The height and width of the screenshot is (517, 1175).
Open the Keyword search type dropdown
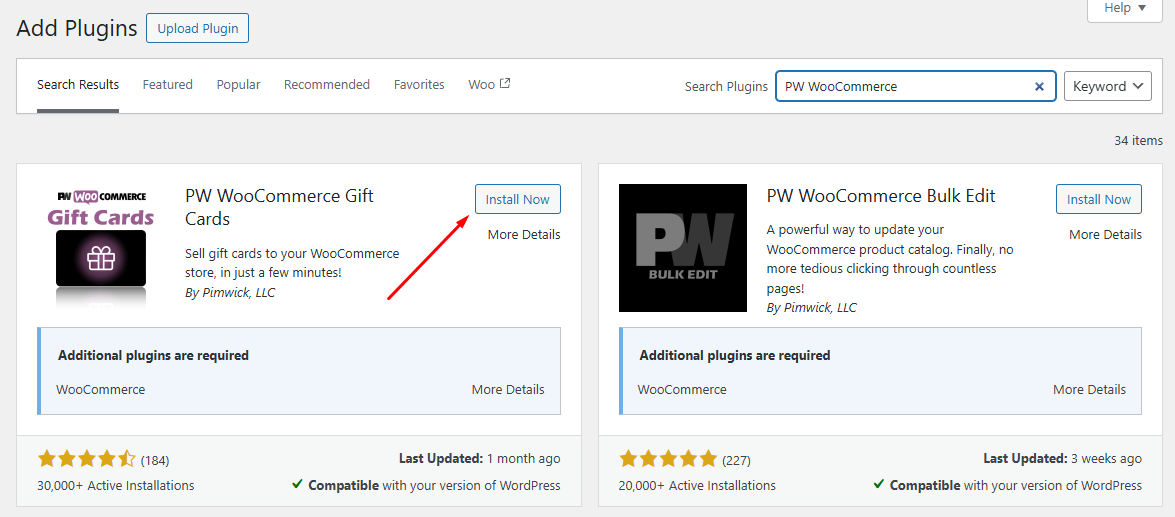1108,86
